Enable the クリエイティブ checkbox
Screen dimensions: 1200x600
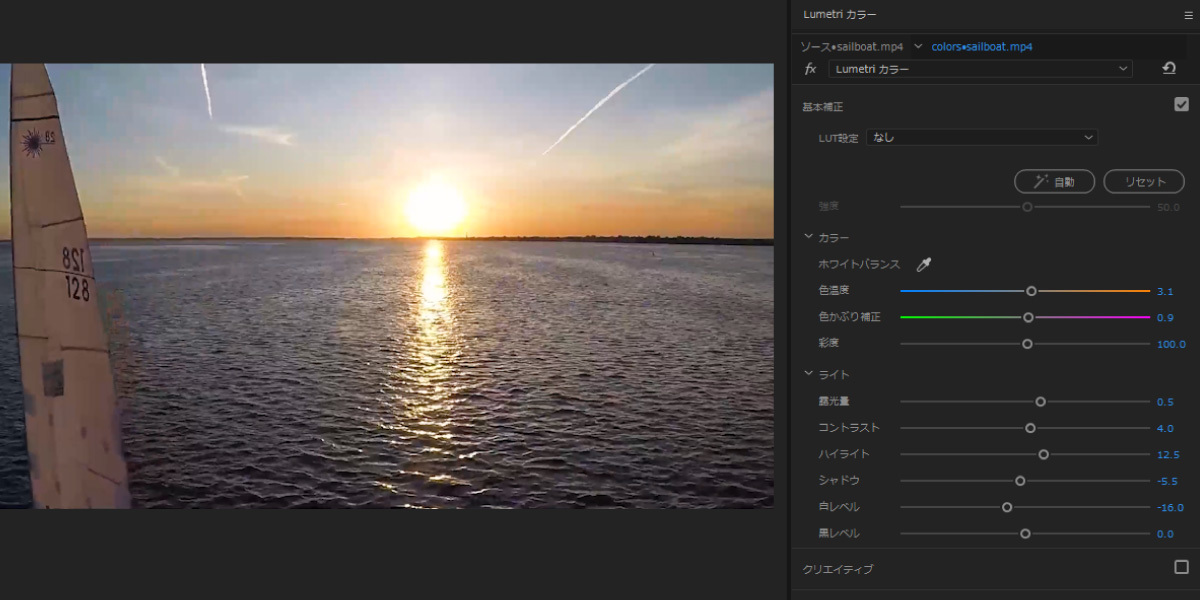[x=1181, y=567]
